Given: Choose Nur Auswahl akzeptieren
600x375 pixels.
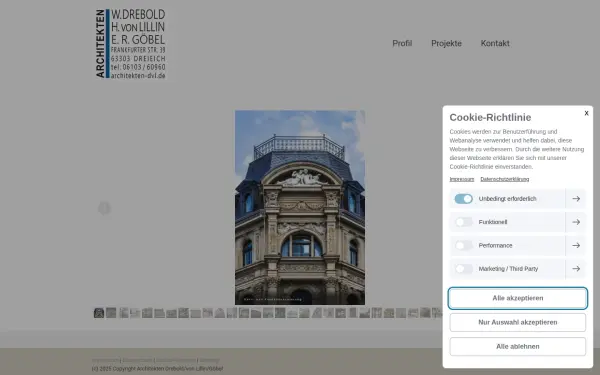Looking at the screenshot, I should [x=518, y=322].
